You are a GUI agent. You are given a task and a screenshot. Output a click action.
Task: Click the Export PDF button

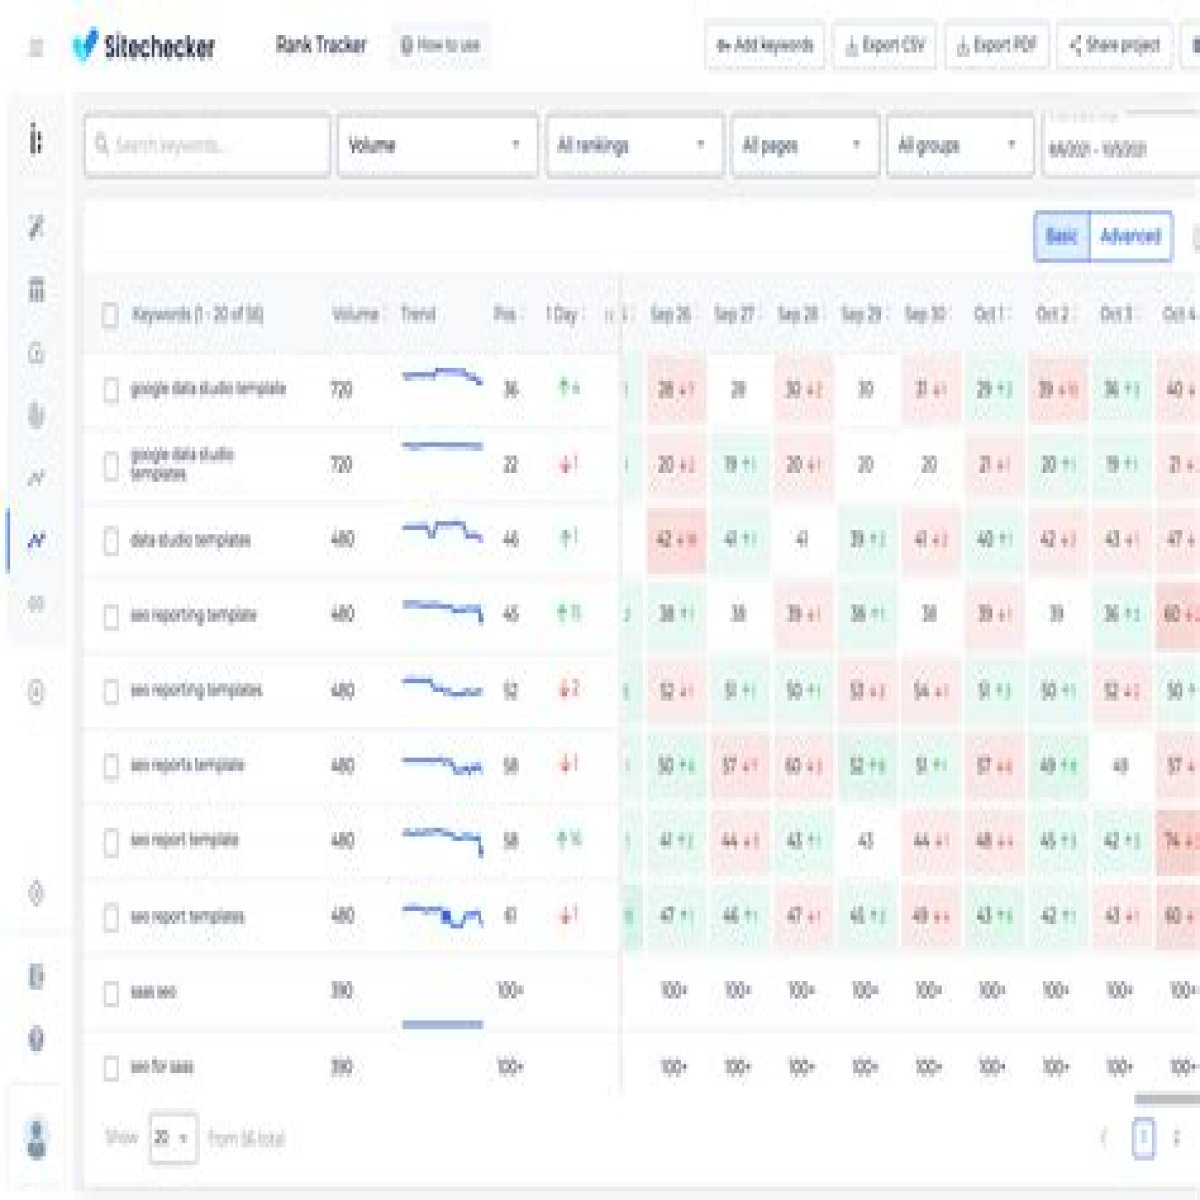(997, 46)
